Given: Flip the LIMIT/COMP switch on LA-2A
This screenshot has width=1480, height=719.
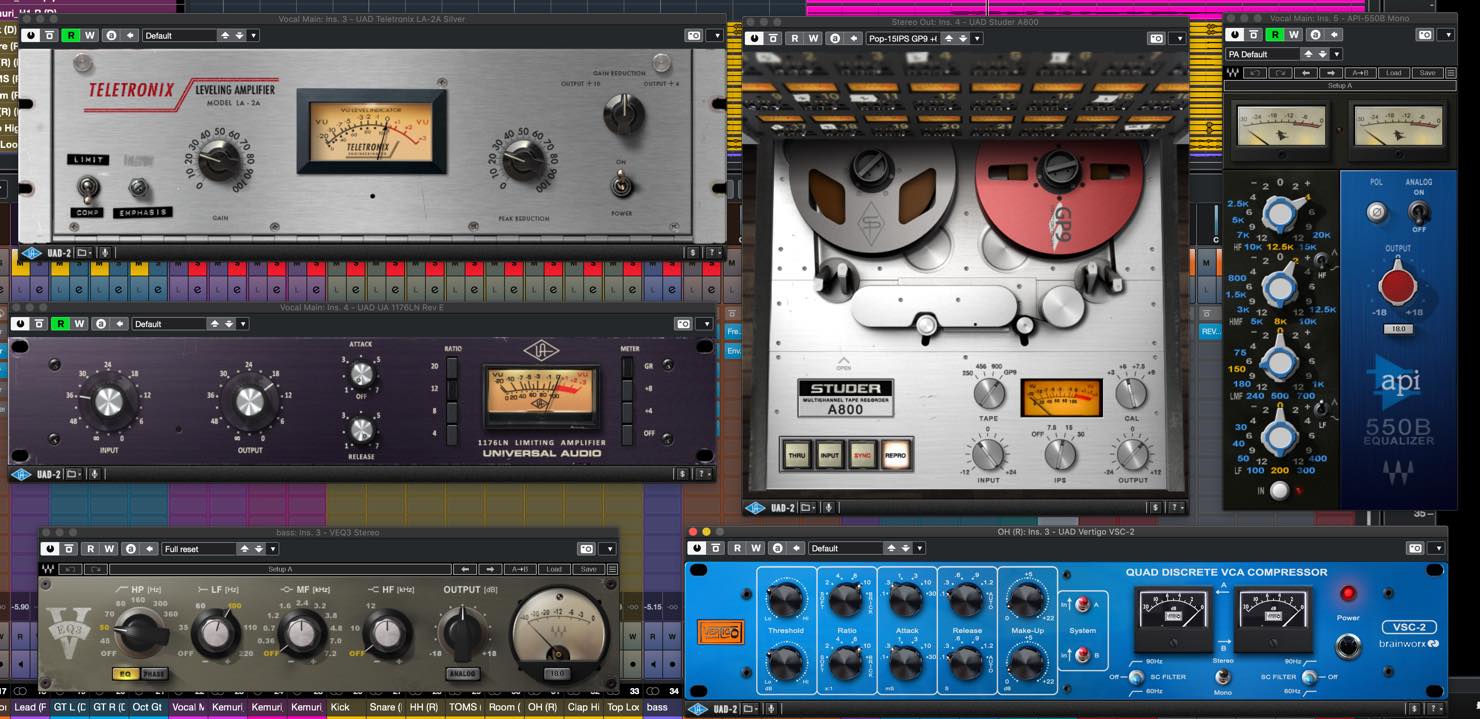Looking at the screenshot, I should point(89,188).
